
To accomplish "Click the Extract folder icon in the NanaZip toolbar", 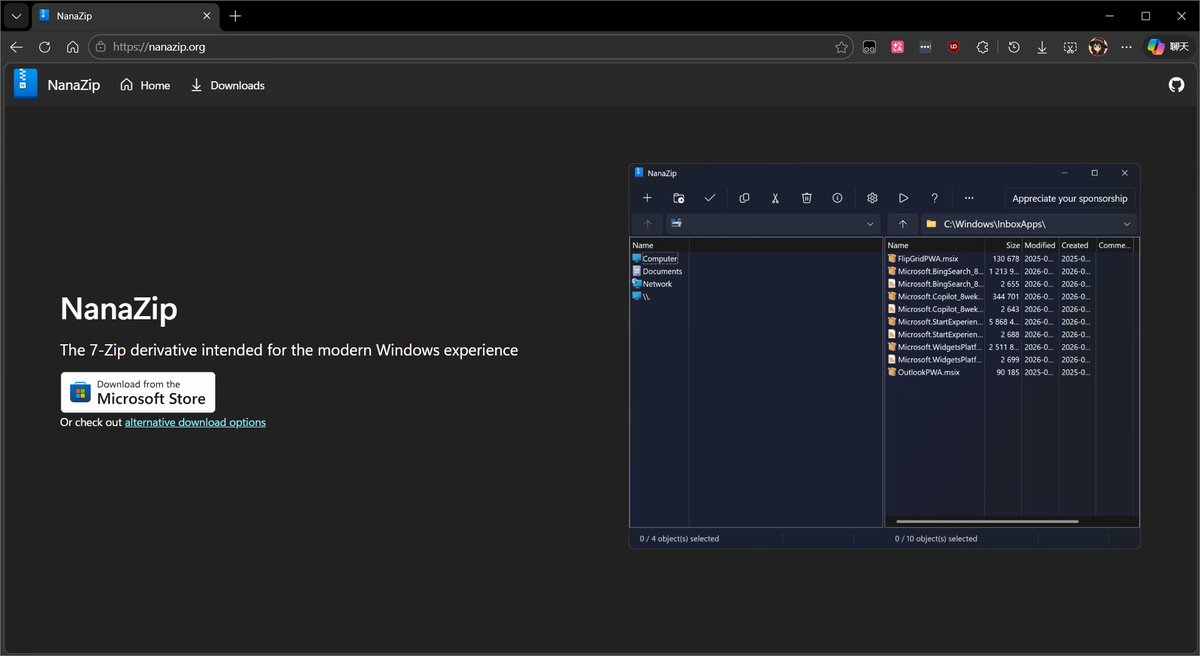I will 679,198.
